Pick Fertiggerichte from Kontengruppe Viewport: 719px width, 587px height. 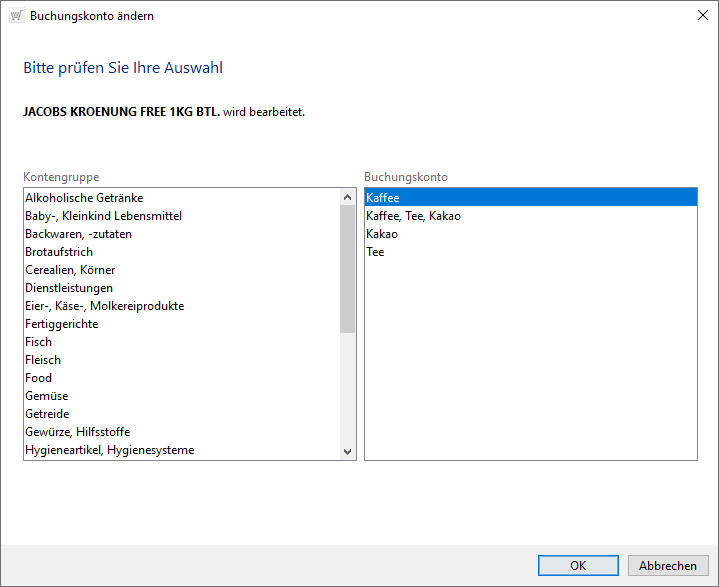(x=61, y=324)
